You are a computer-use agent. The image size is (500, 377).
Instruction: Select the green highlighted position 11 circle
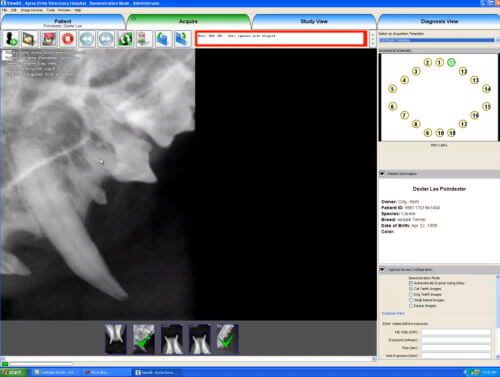click(451, 62)
